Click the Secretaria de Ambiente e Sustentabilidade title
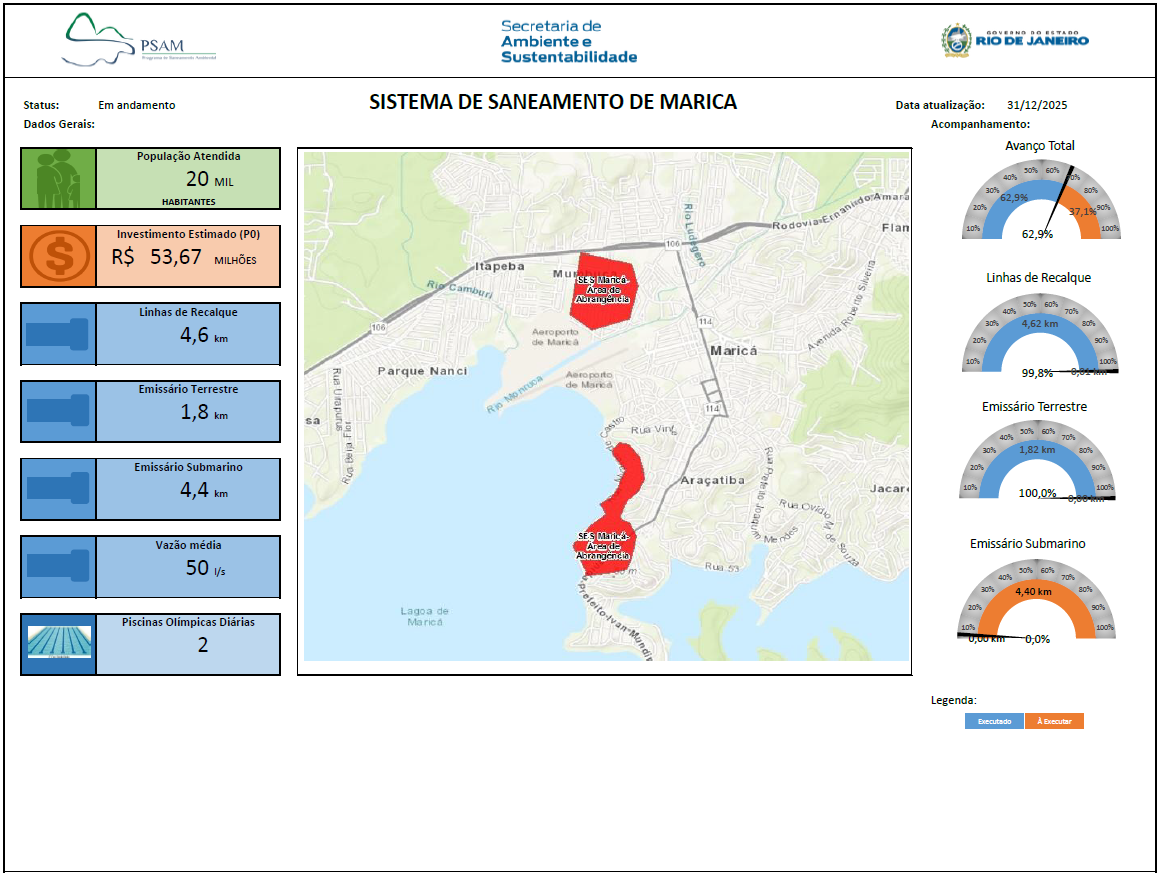 [567, 41]
